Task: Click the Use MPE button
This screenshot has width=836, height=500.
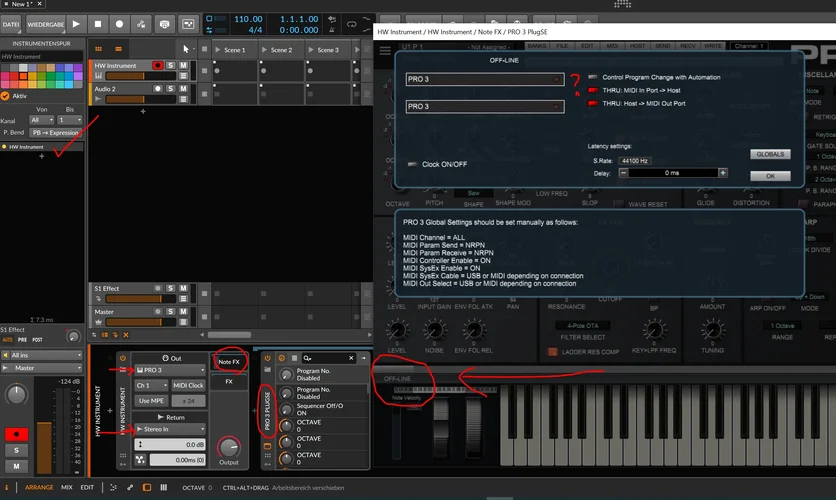Action: 151,400
